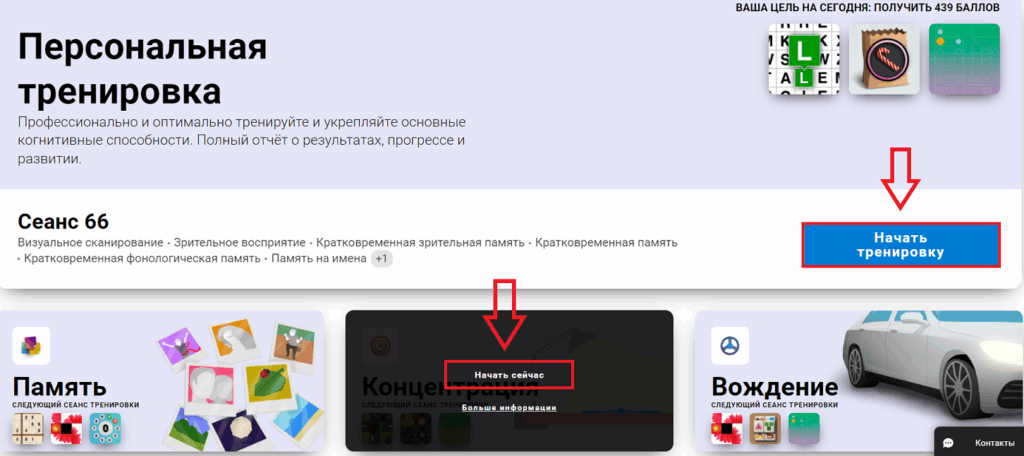Select the brown board game icon under Вождение
Viewport: 1024px width, 456px height.
[765, 429]
